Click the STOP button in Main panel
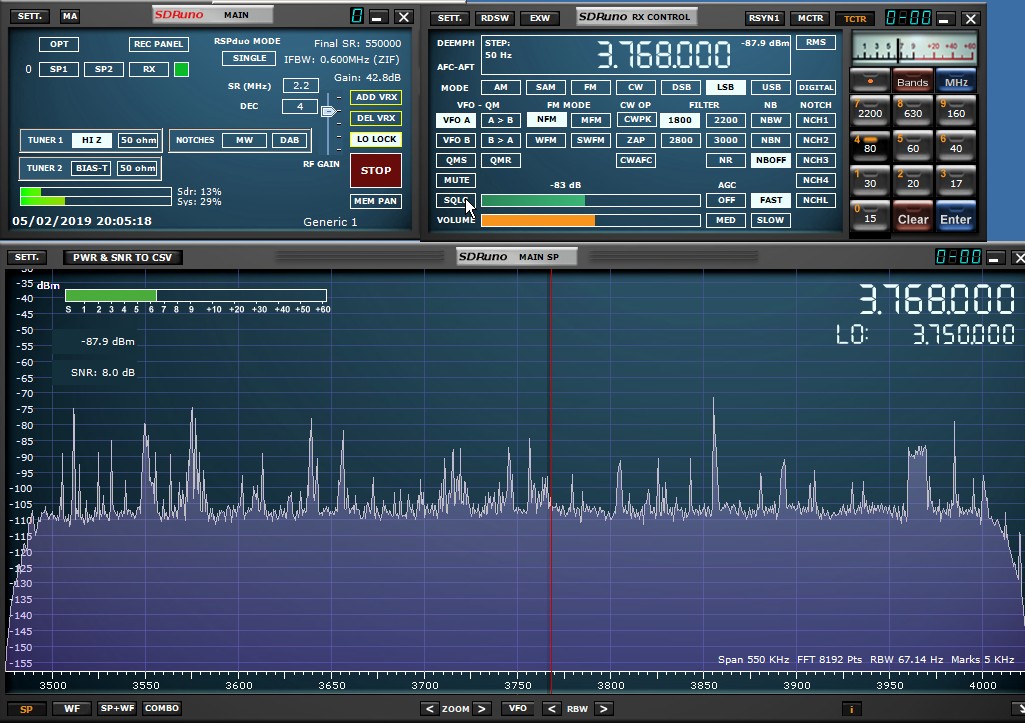1025x723 pixels. pos(376,170)
